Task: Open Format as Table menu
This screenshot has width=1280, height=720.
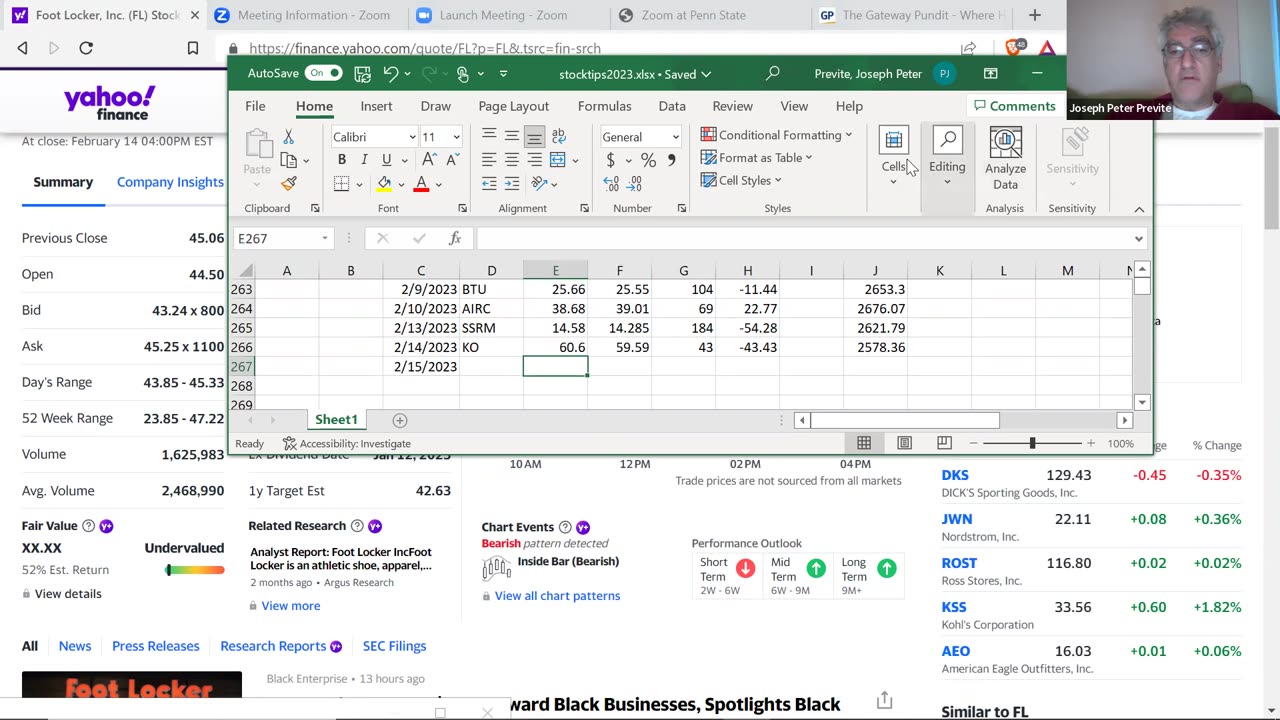Action: (x=756, y=157)
